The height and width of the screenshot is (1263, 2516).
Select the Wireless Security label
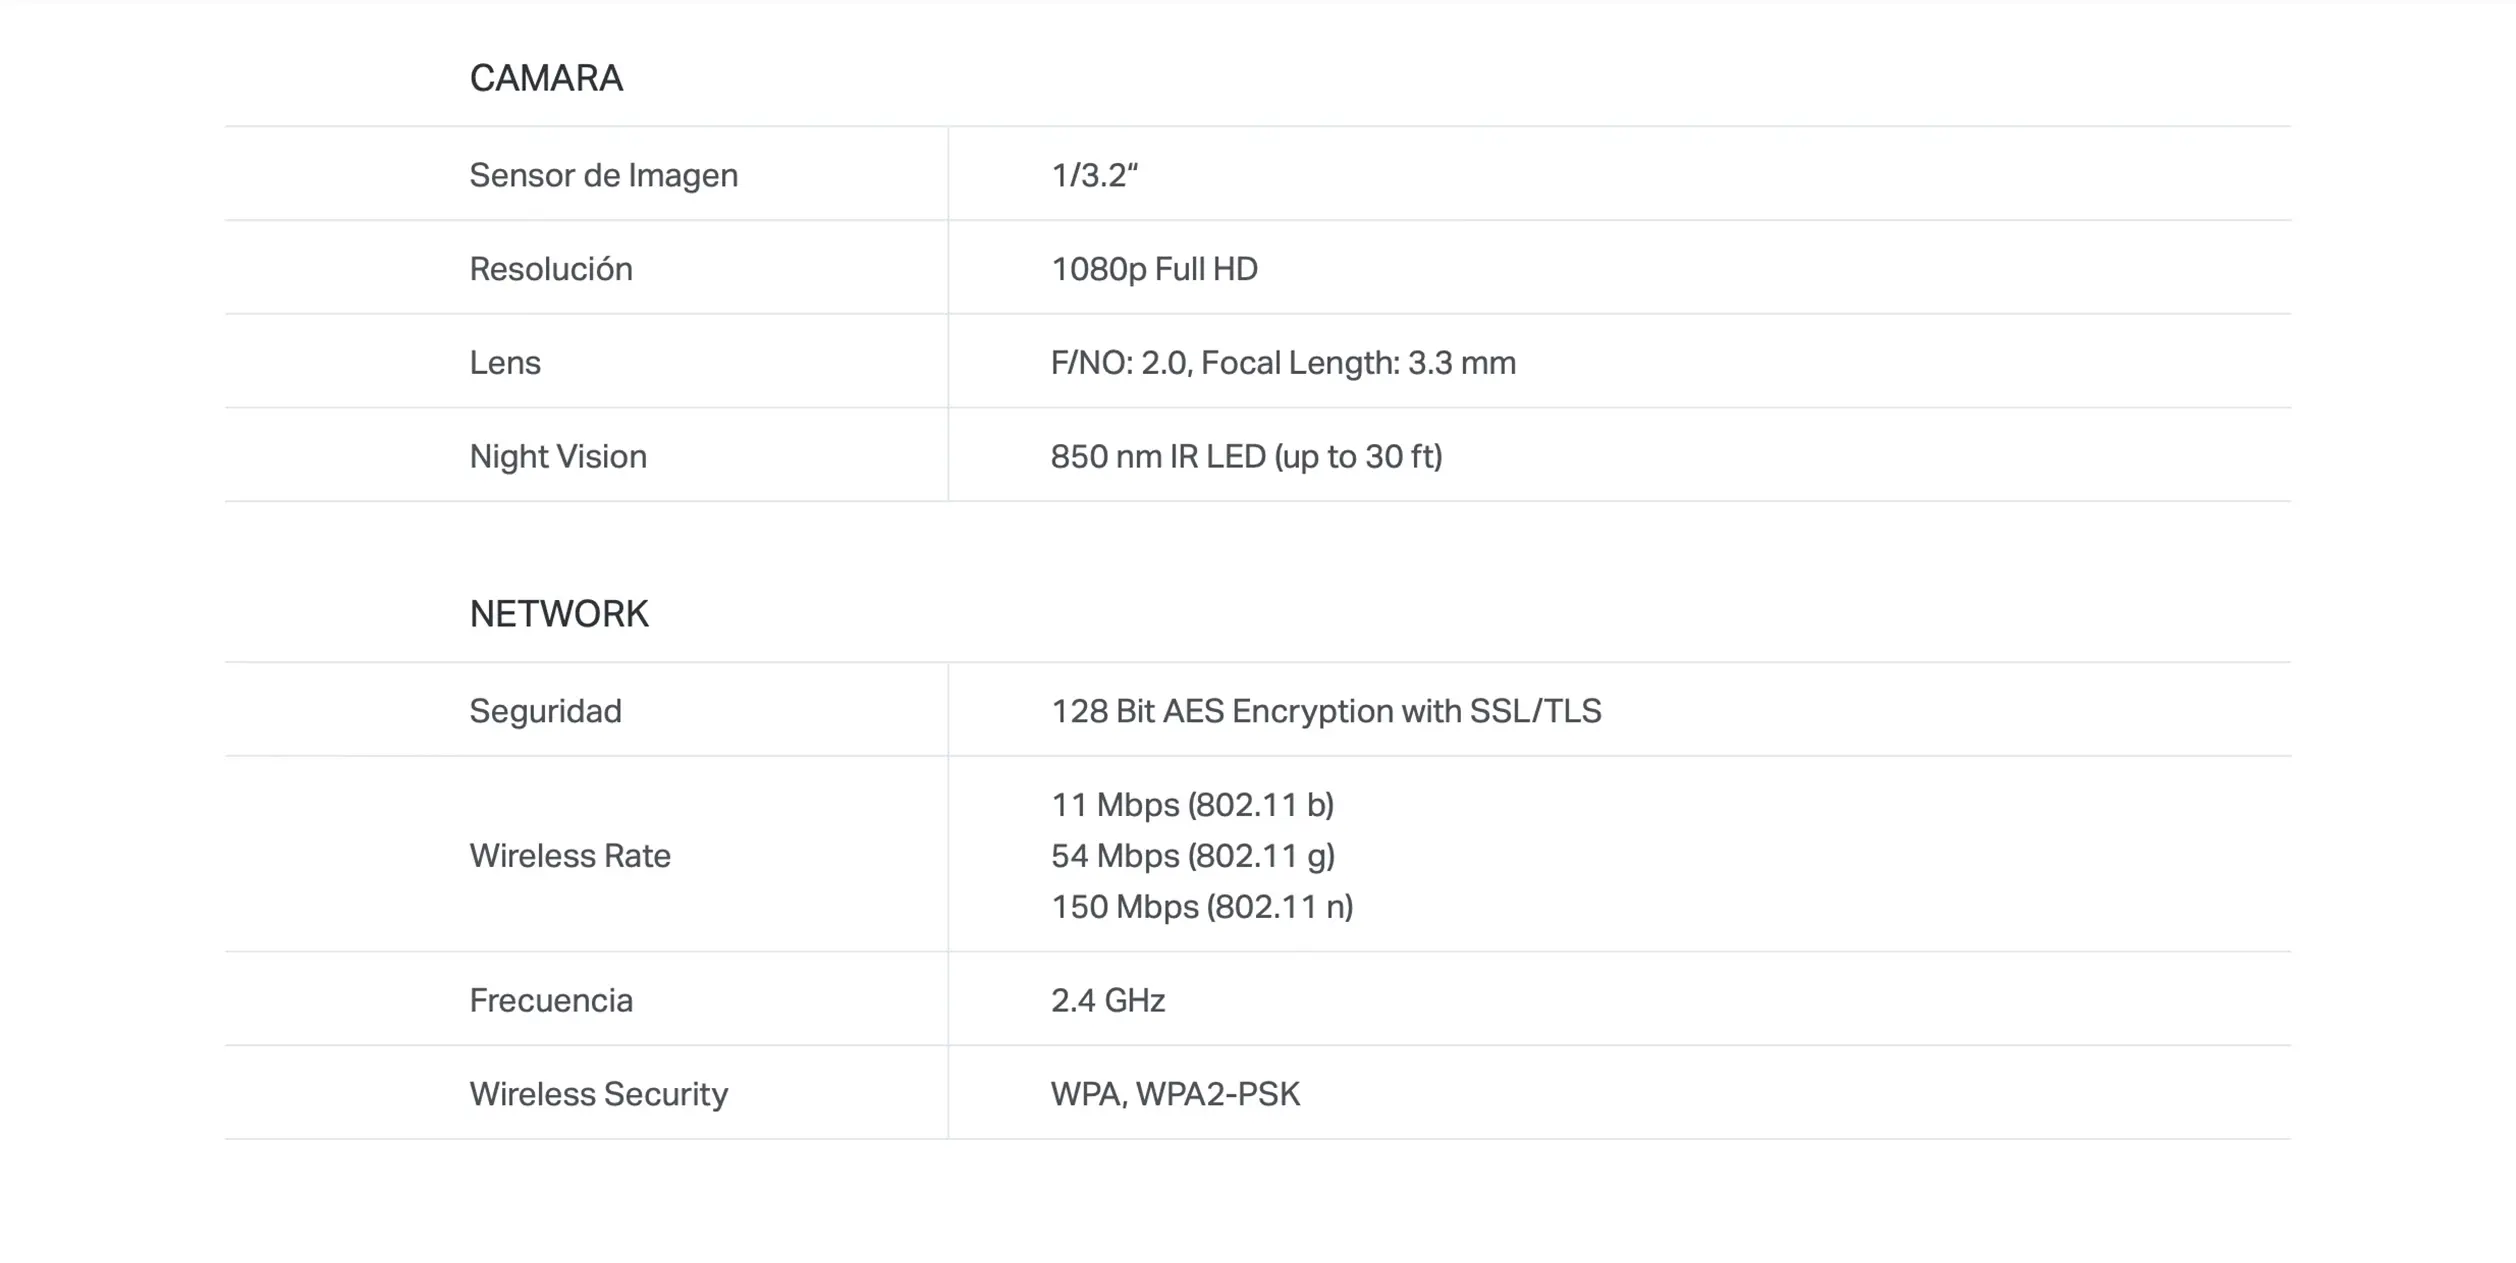598,1093
